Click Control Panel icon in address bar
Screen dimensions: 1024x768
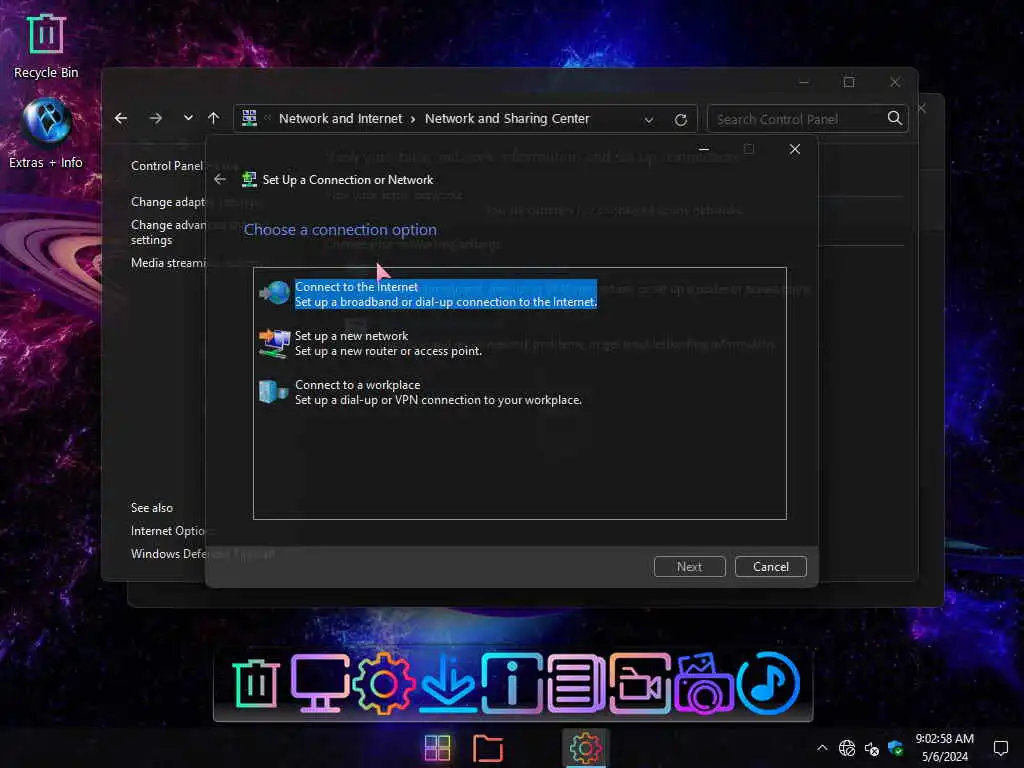(249, 118)
